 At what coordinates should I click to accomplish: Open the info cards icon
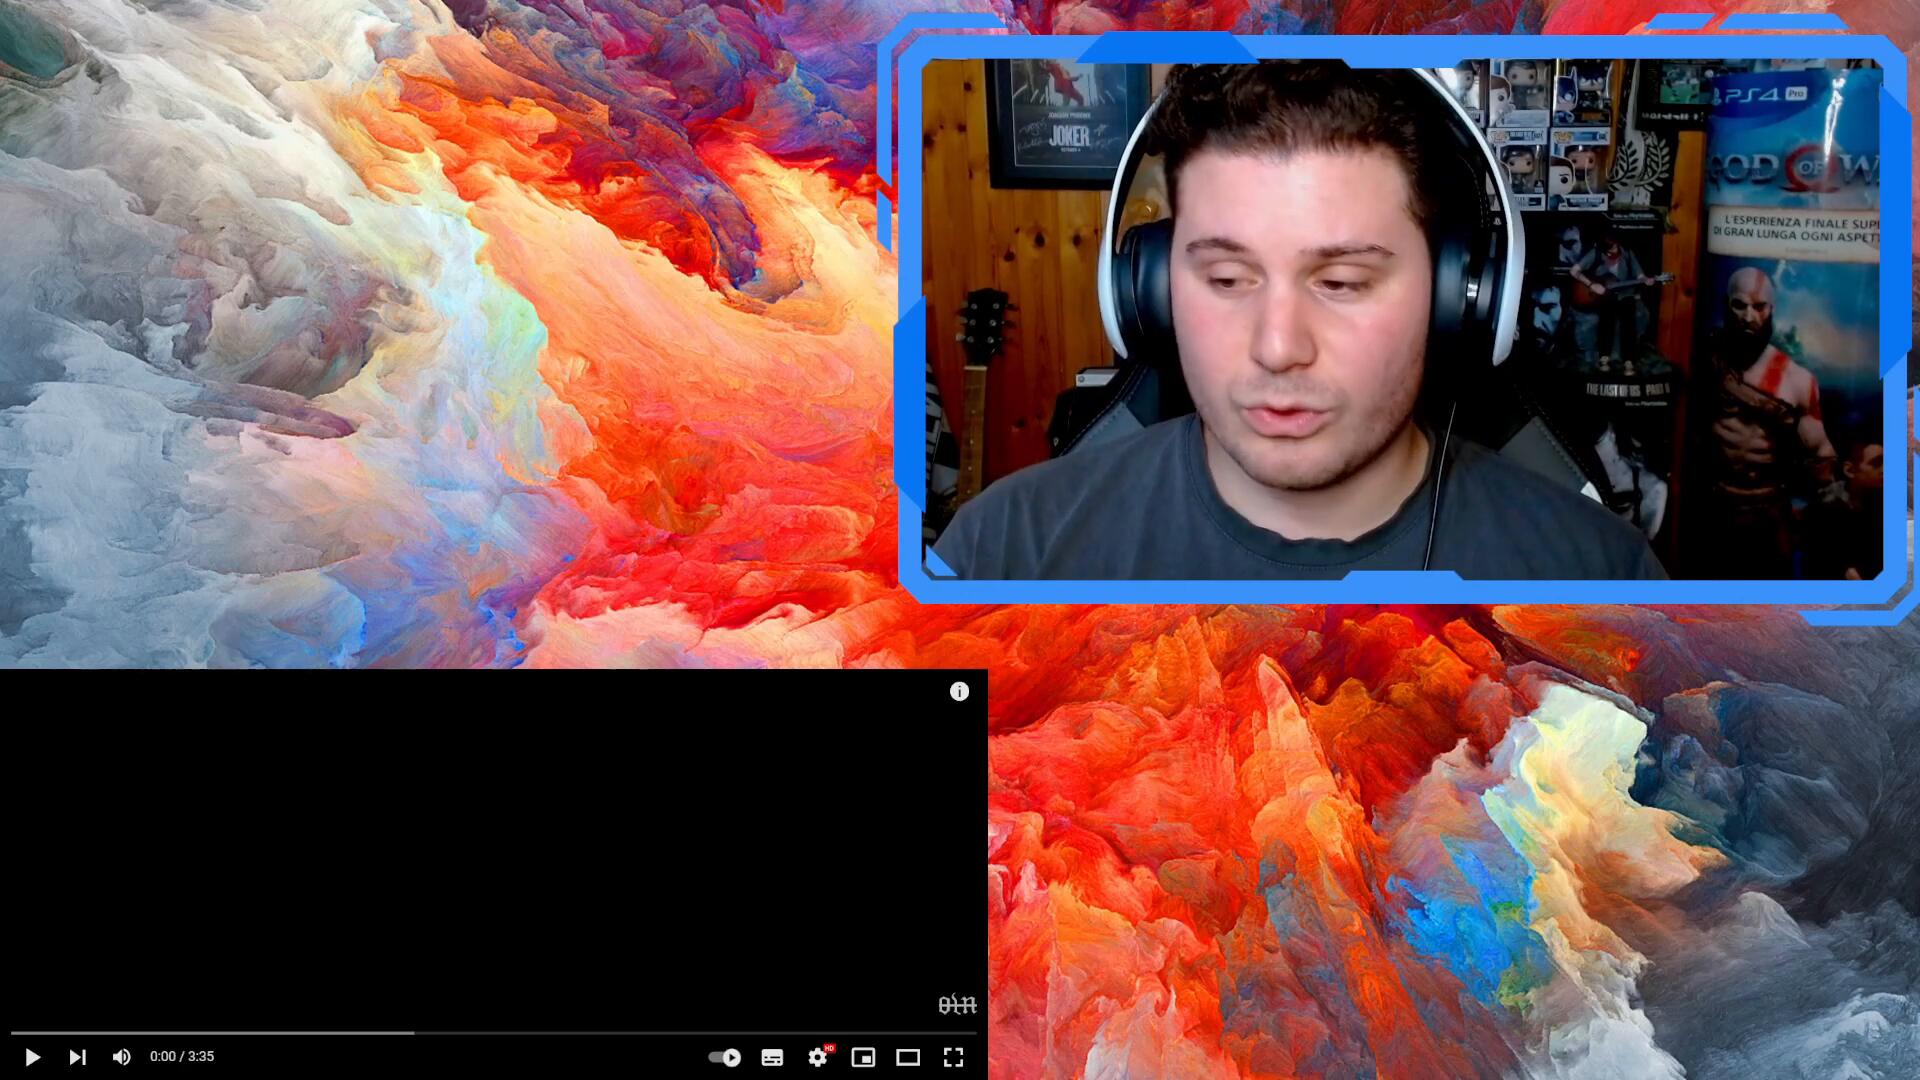959,691
